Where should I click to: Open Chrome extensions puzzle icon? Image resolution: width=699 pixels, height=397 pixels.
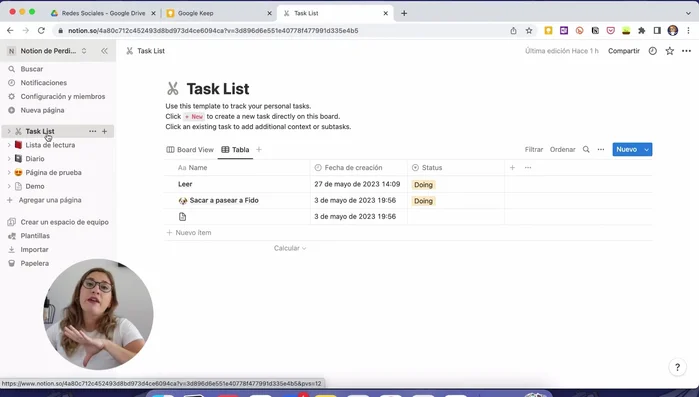pyautogui.click(x=641, y=31)
